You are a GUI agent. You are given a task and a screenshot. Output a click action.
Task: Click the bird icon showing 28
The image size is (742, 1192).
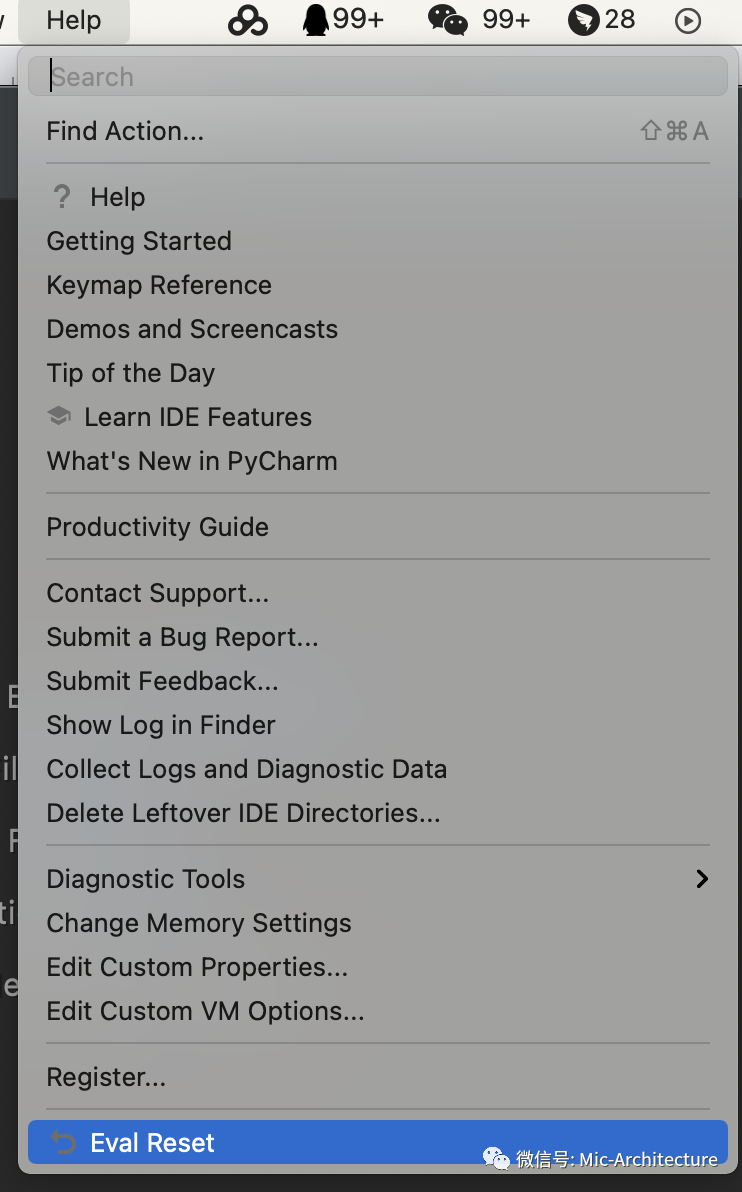coord(584,21)
